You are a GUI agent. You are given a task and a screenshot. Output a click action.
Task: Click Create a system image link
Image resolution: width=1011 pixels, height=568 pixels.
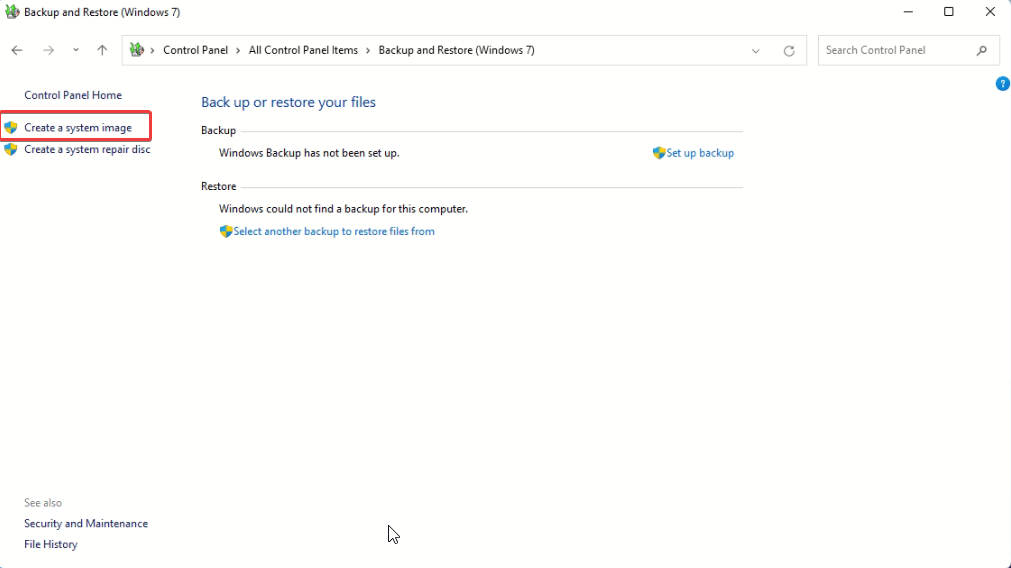[x=78, y=128]
